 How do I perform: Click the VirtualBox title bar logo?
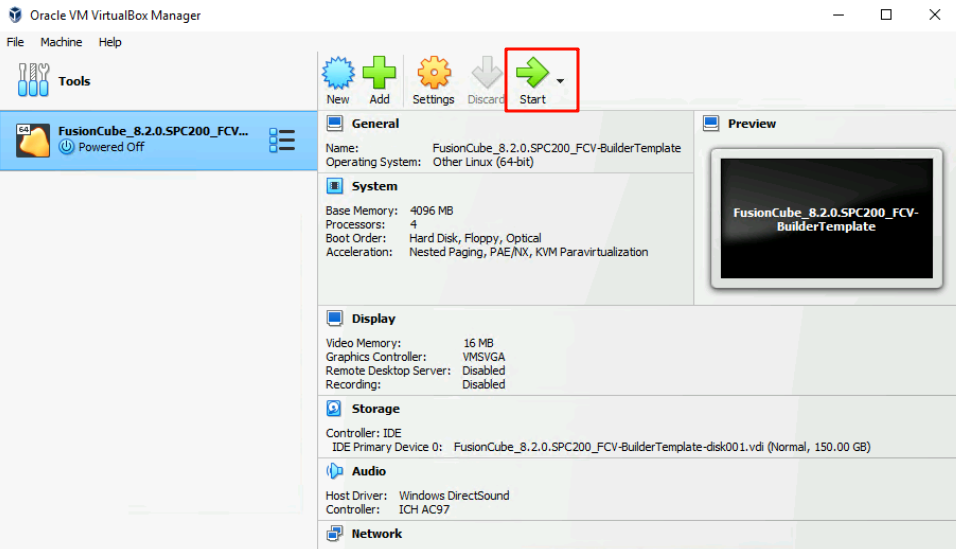coord(15,15)
